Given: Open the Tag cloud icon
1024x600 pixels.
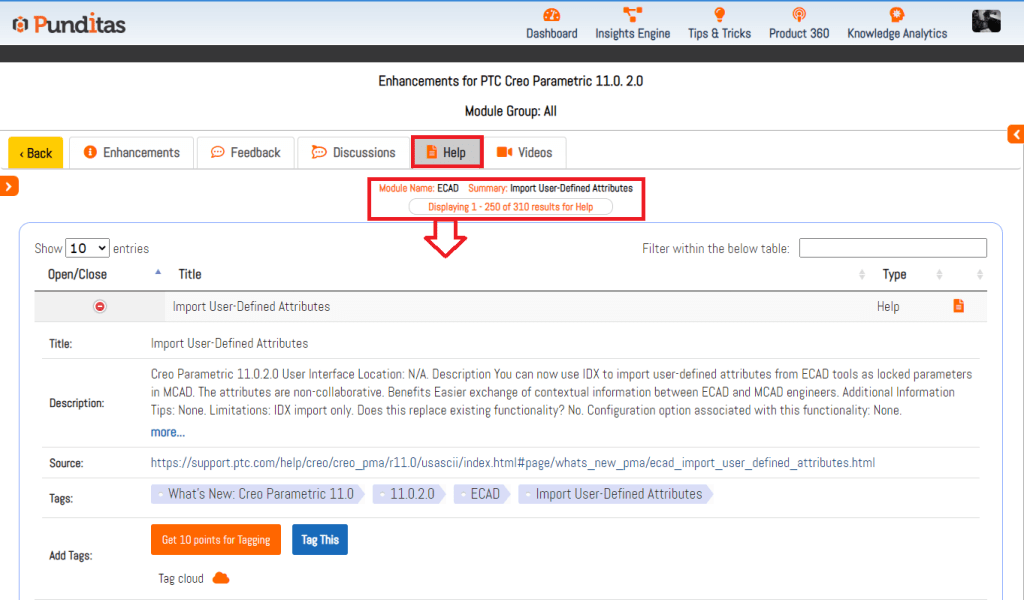Looking at the screenshot, I should 221,578.
